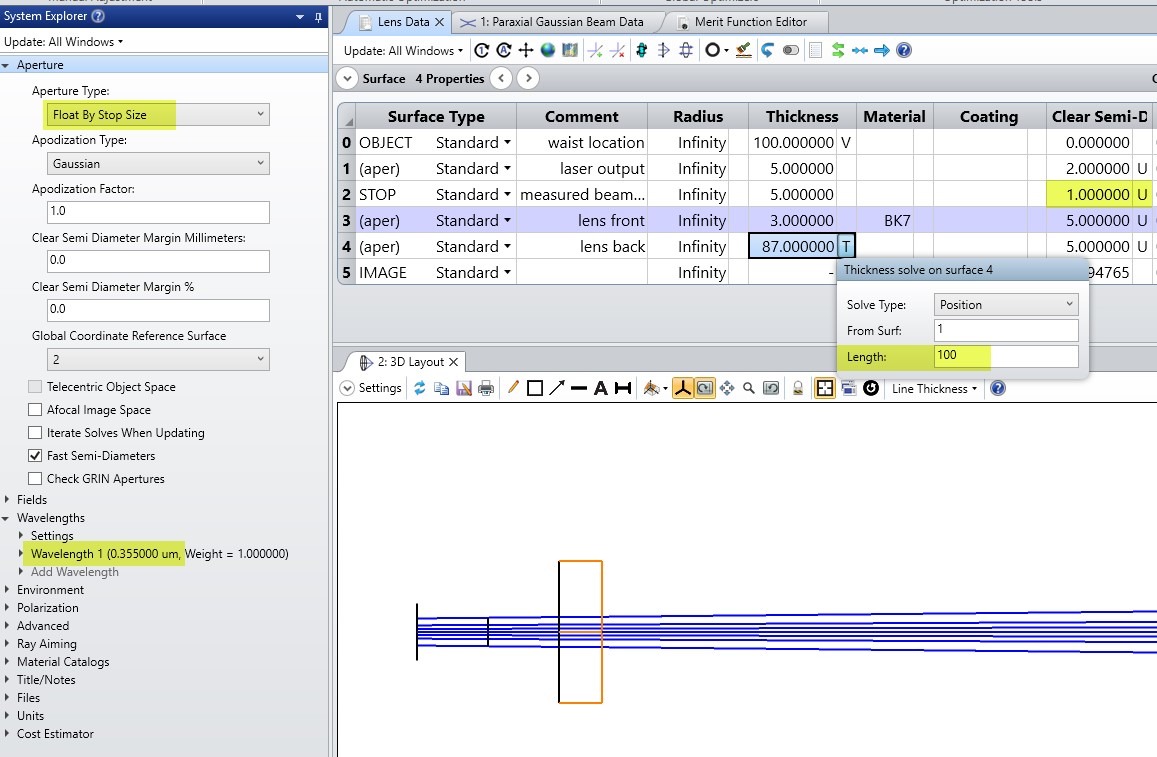Image resolution: width=1157 pixels, height=757 pixels.
Task: Open the Line Thickness dropdown
Action: click(934, 388)
